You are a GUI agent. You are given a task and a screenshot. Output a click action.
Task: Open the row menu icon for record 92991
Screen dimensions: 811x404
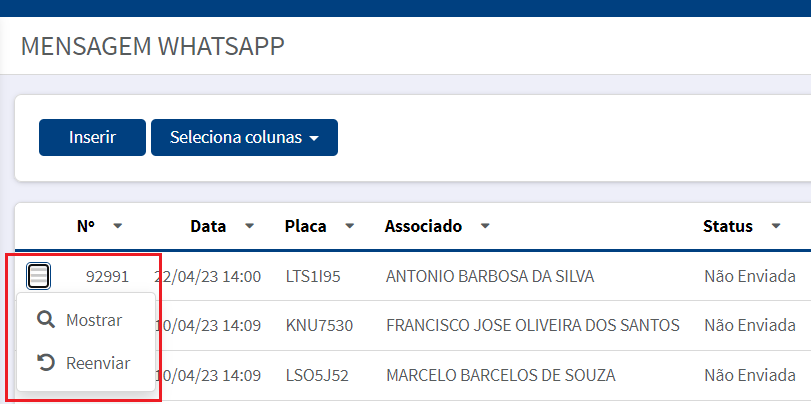point(38,276)
